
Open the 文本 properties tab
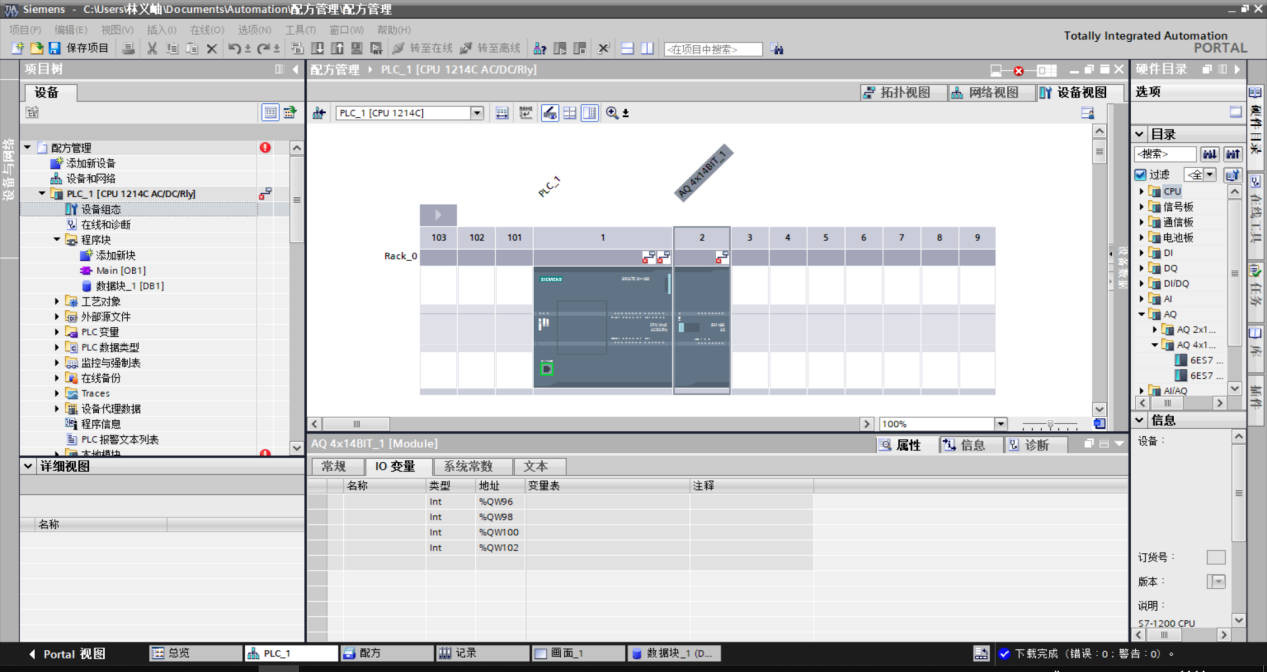coord(539,466)
